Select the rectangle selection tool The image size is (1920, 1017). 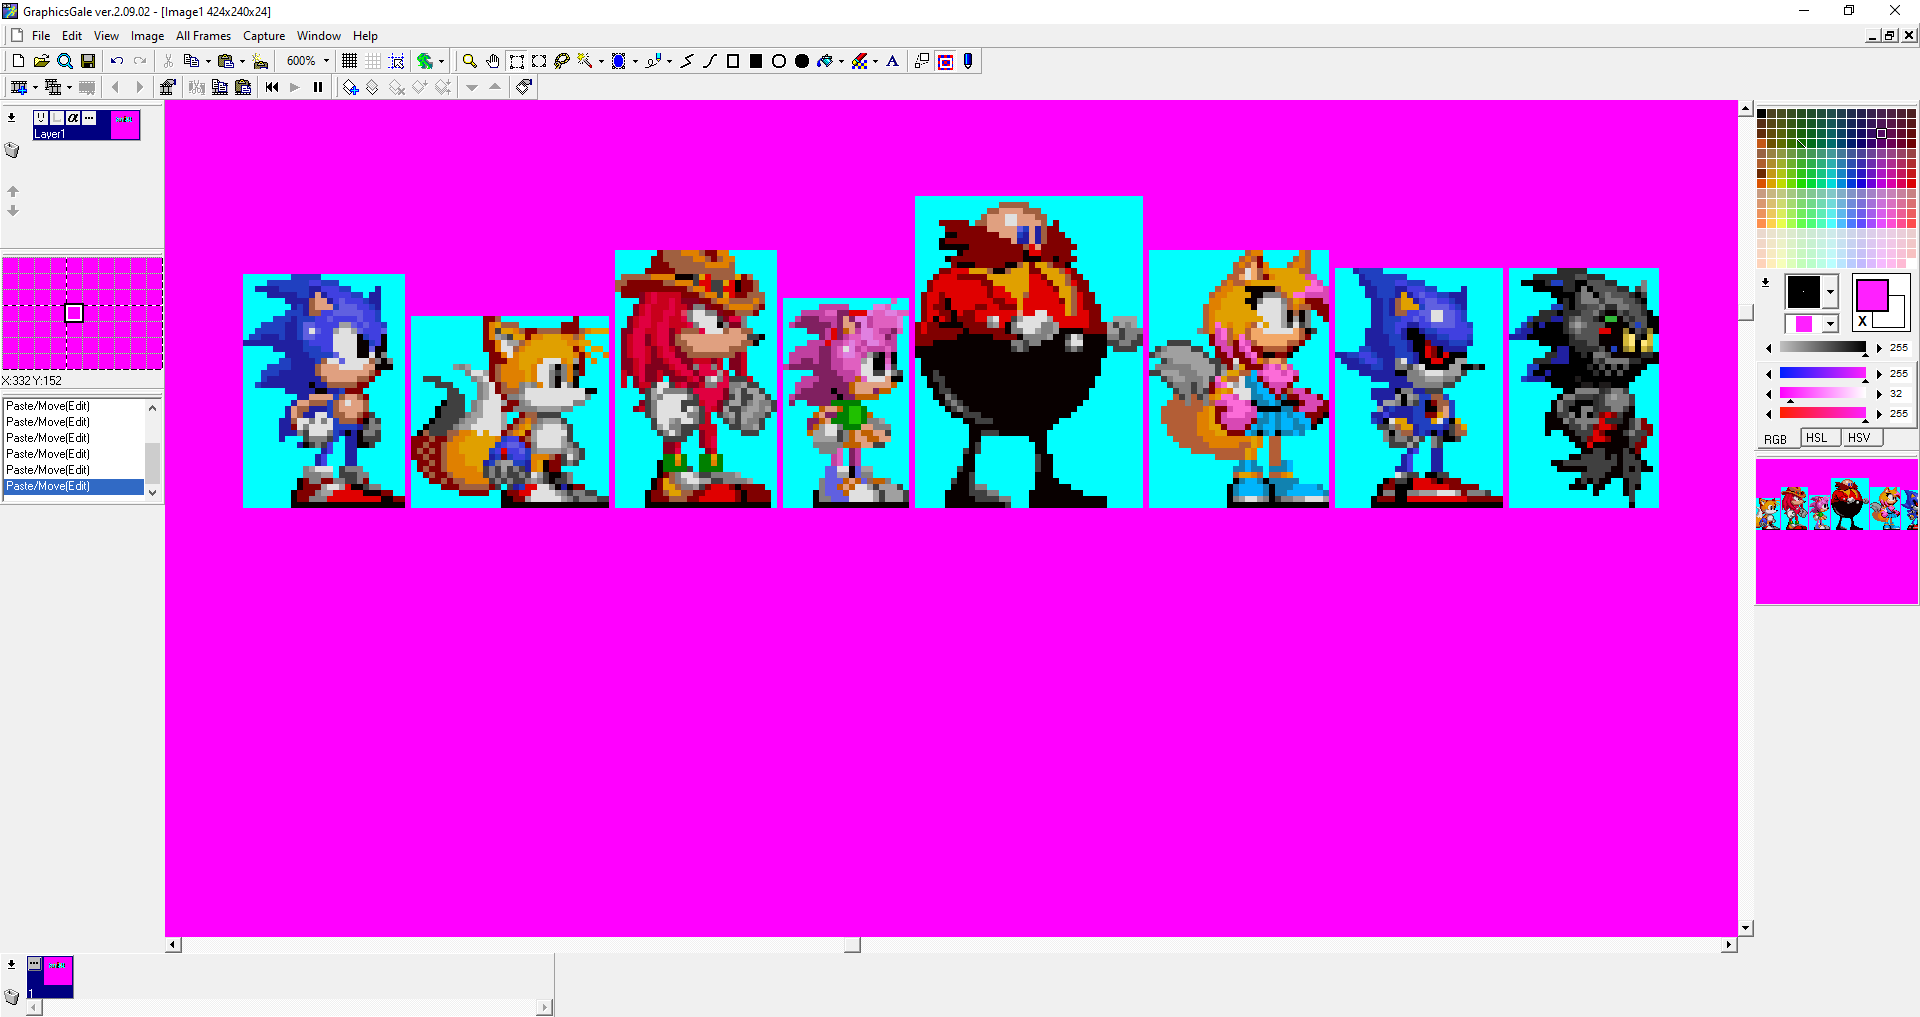tap(517, 61)
